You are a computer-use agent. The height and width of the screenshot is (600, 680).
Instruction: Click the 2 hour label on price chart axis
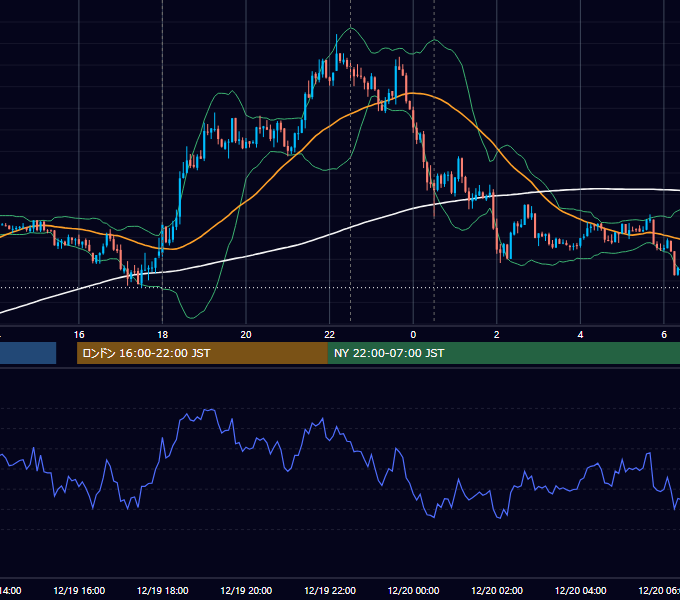pyautogui.click(x=497, y=335)
